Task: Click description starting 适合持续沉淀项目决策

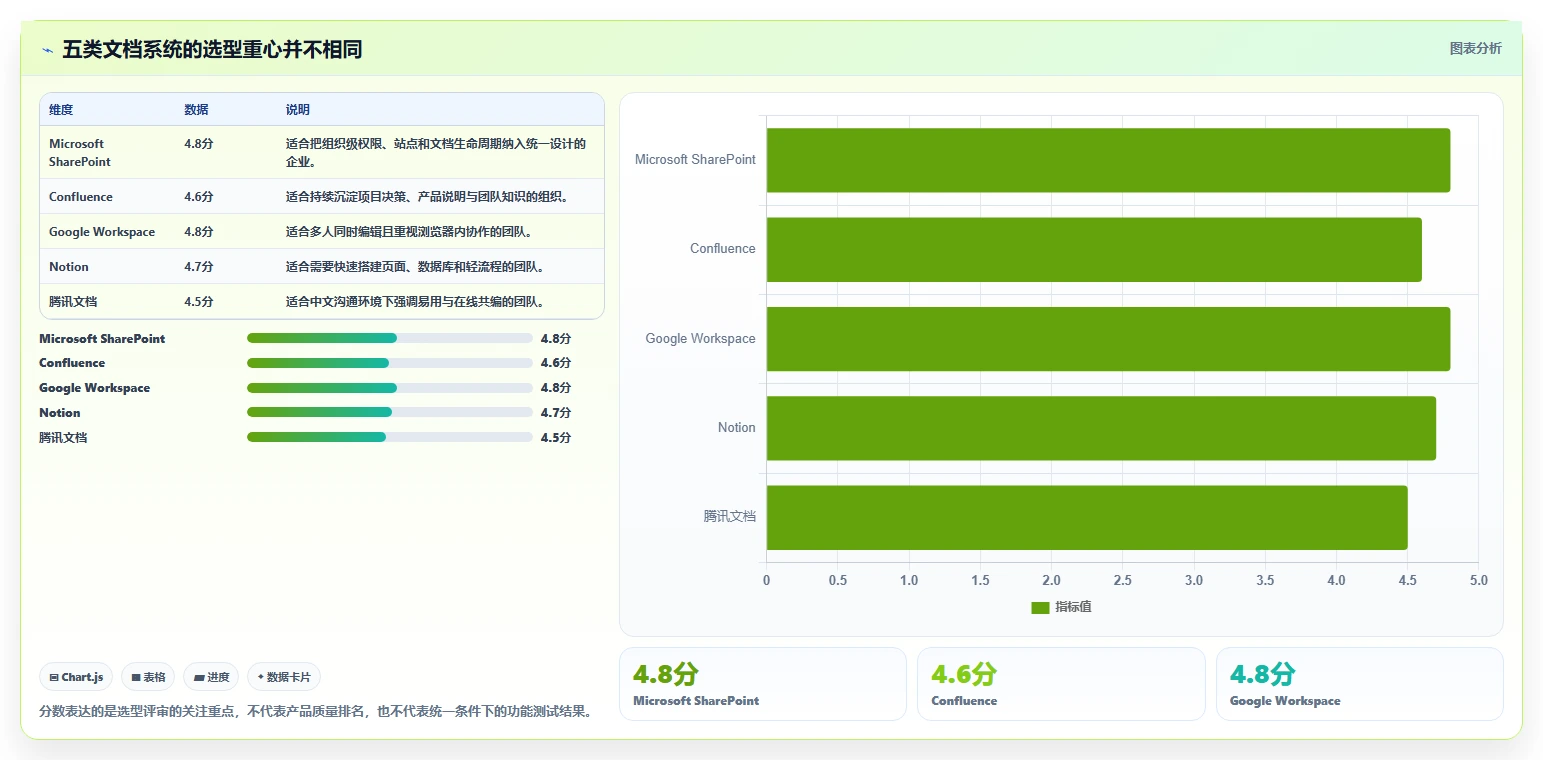Action: click(427, 197)
